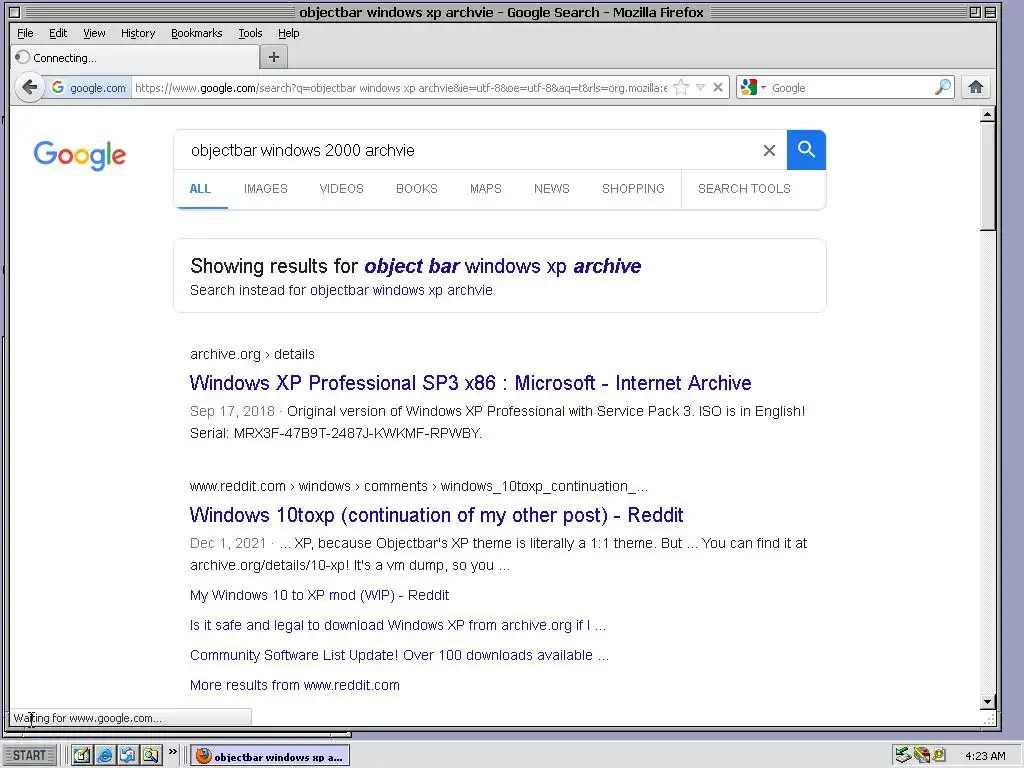The height and width of the screenshot is (768, 1024).
Task: Launch the Internet Explorer quick launch icon
Action: (104, 756)
